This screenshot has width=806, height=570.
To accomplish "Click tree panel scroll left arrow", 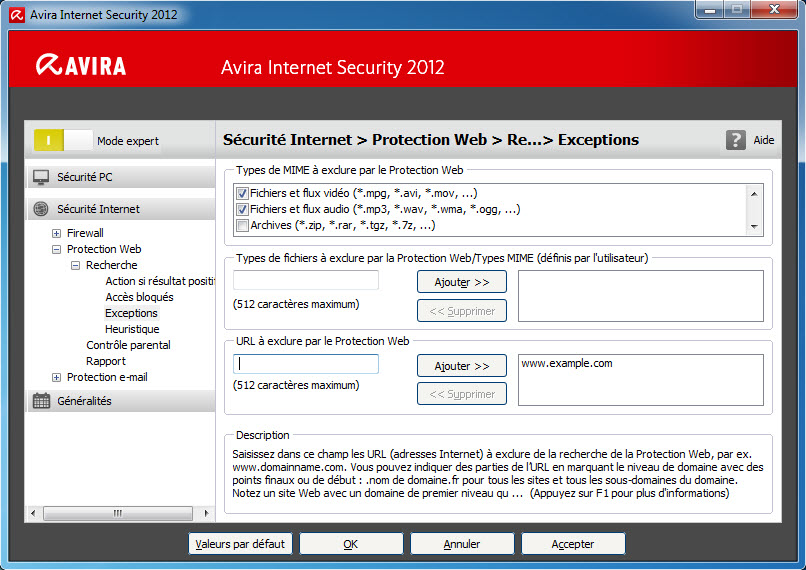I will (x=33, y=513).
